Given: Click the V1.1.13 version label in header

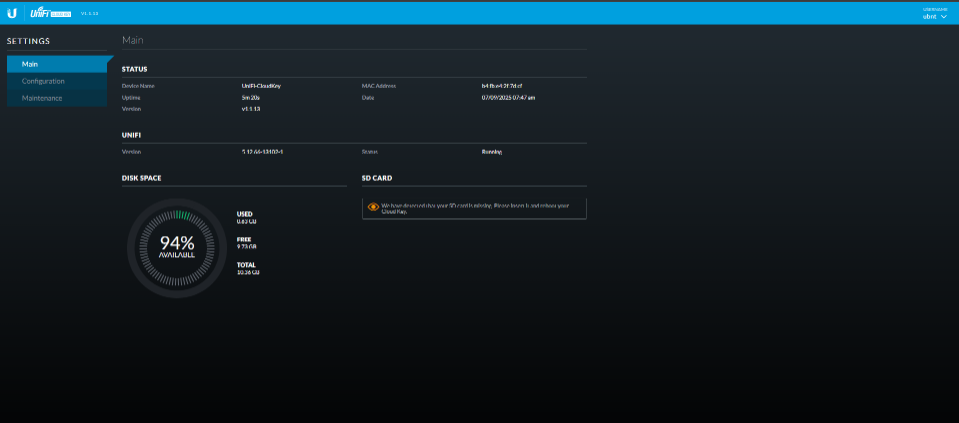Looking at the screenshot, I should [x=90, y=13].
